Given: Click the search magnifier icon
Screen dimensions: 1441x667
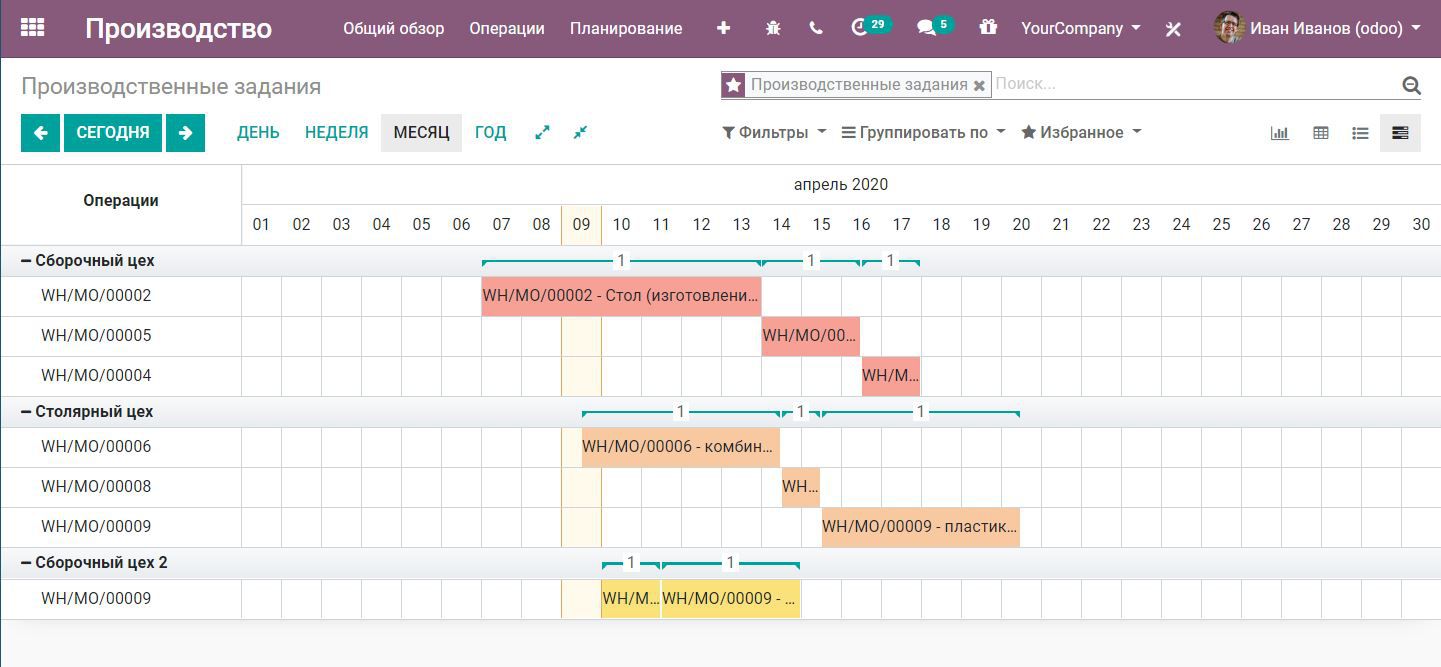Looking at the screenshot, I should click(1412, 85).
